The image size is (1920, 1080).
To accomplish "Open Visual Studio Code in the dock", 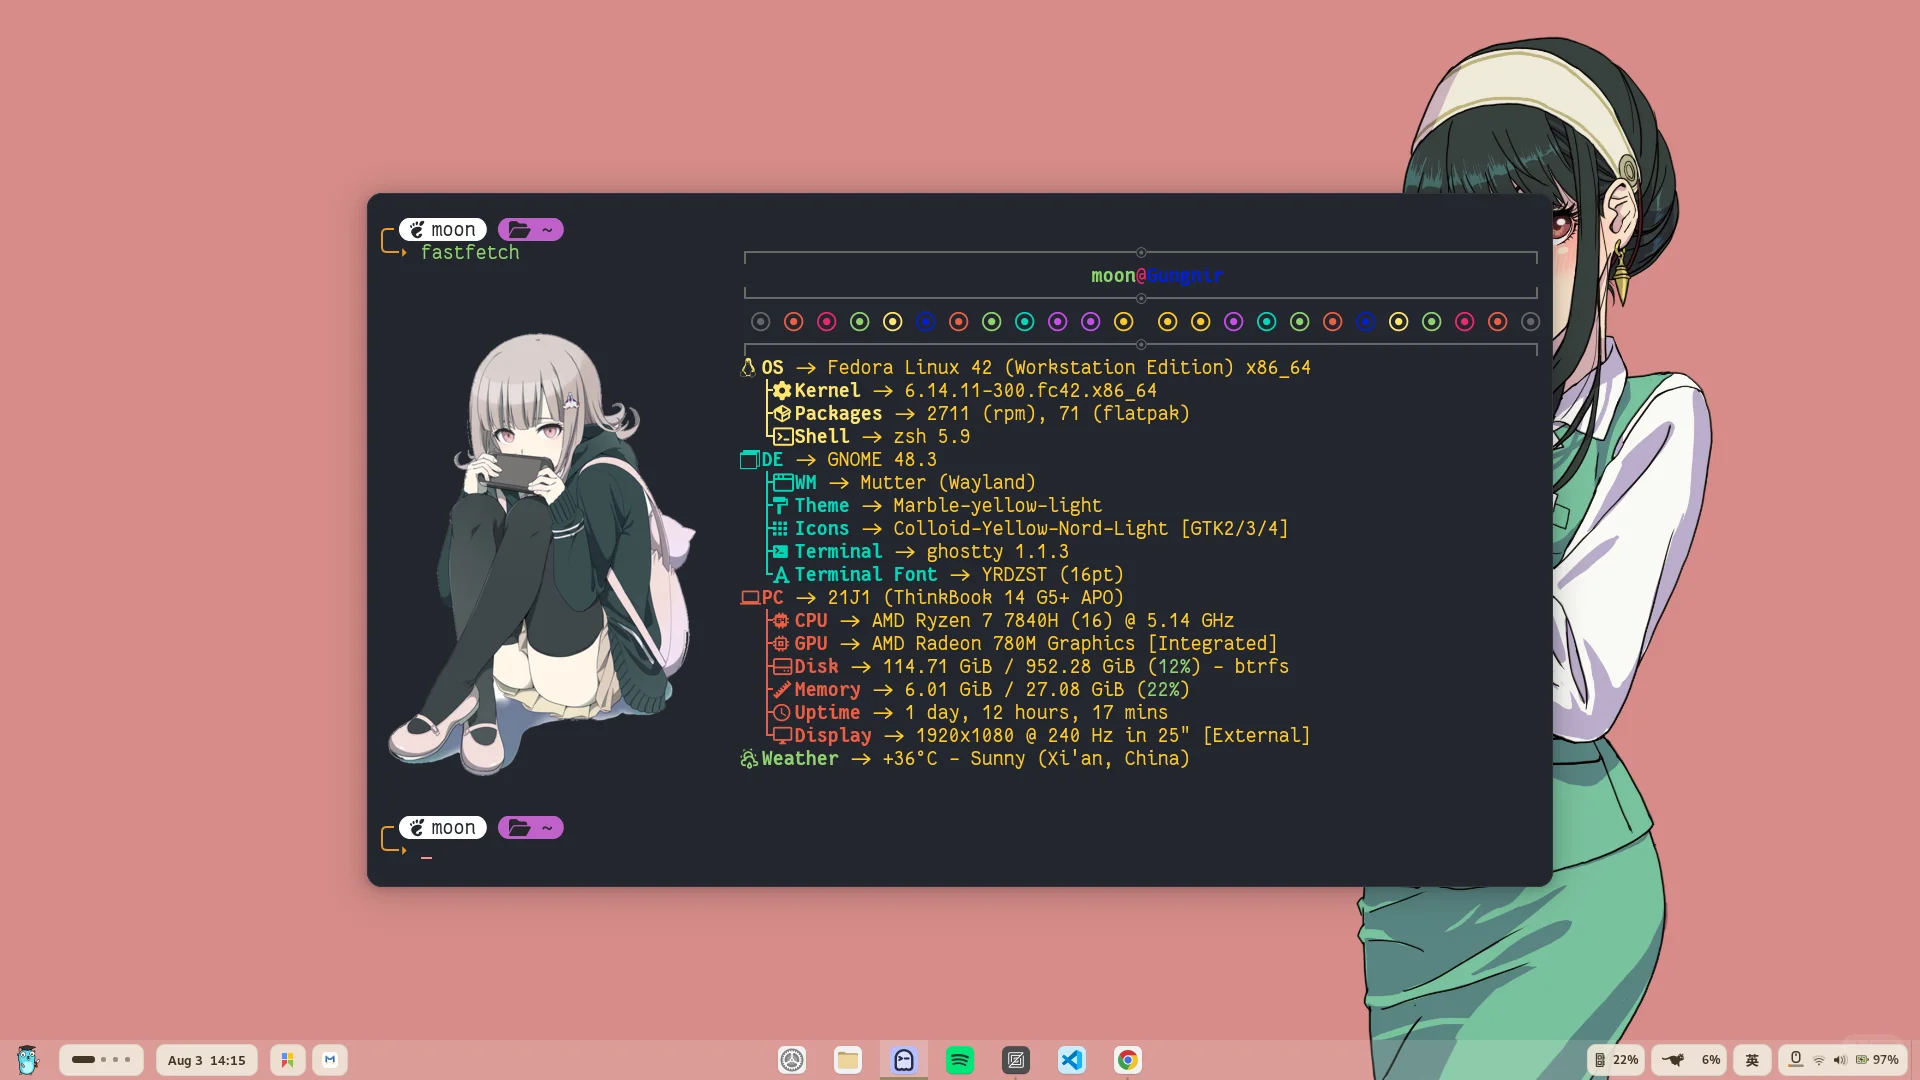I will point(1071,1059).
